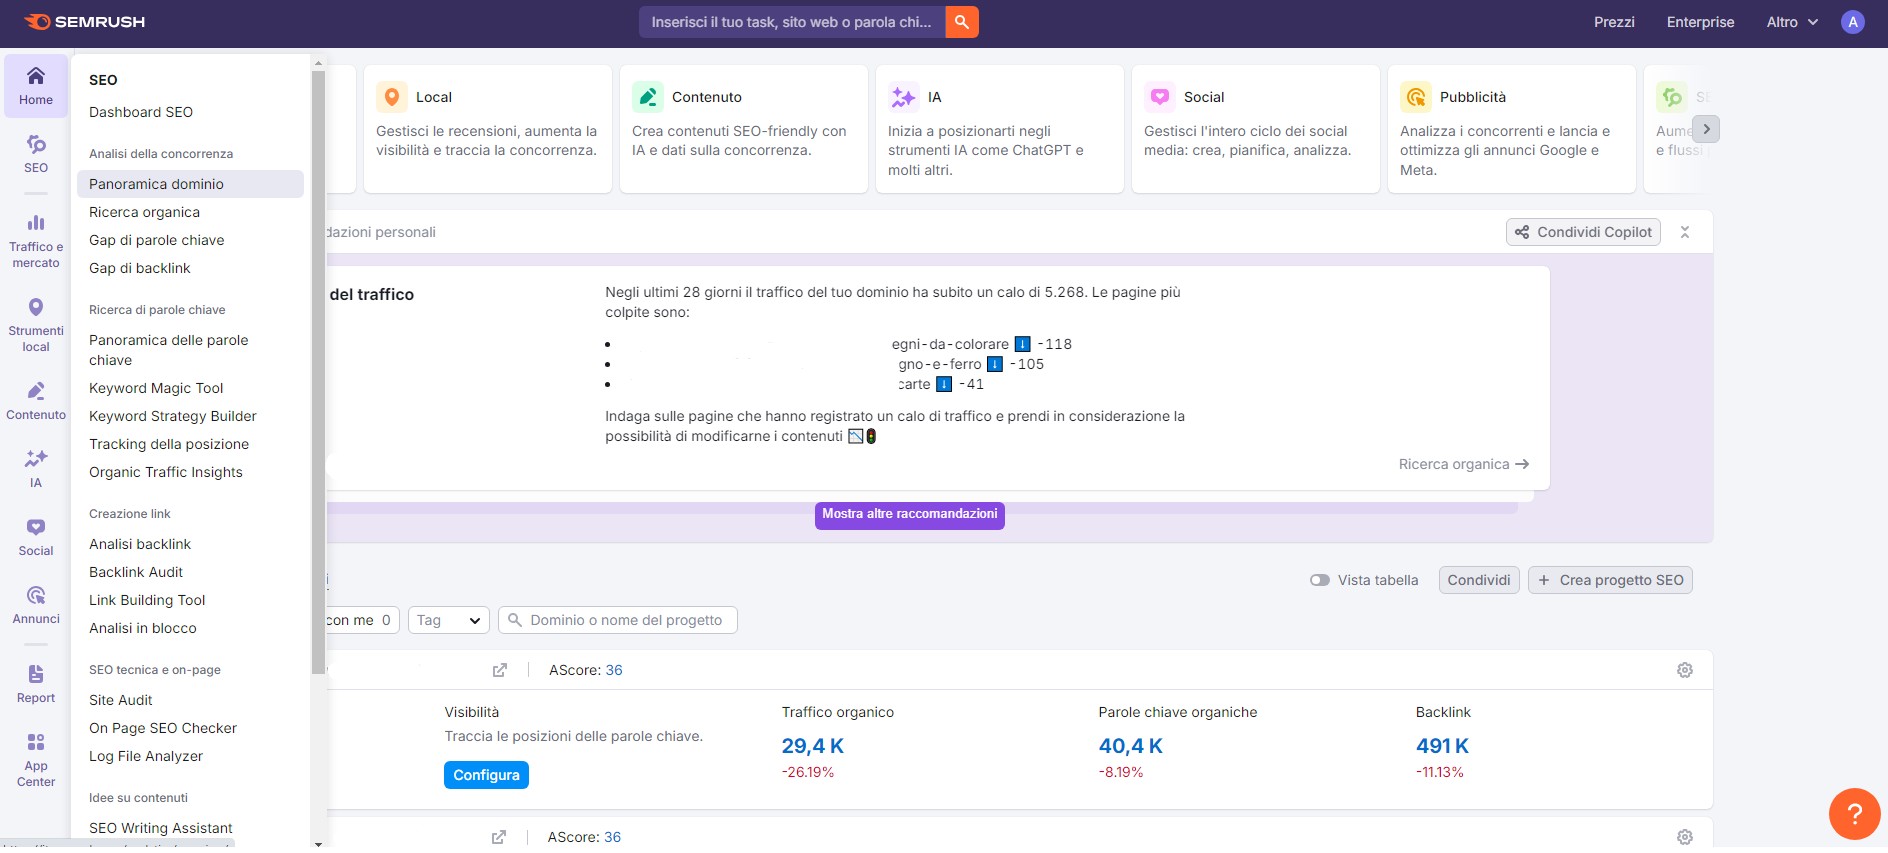1888x853 pixels.
Task: Click the Semrush logo
Action: (x=85, y=22)
